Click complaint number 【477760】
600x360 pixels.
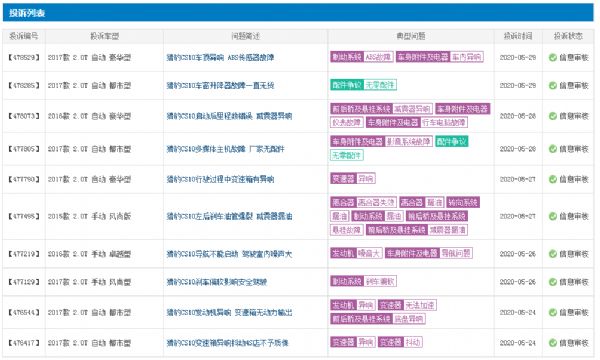tap(24, 179)
